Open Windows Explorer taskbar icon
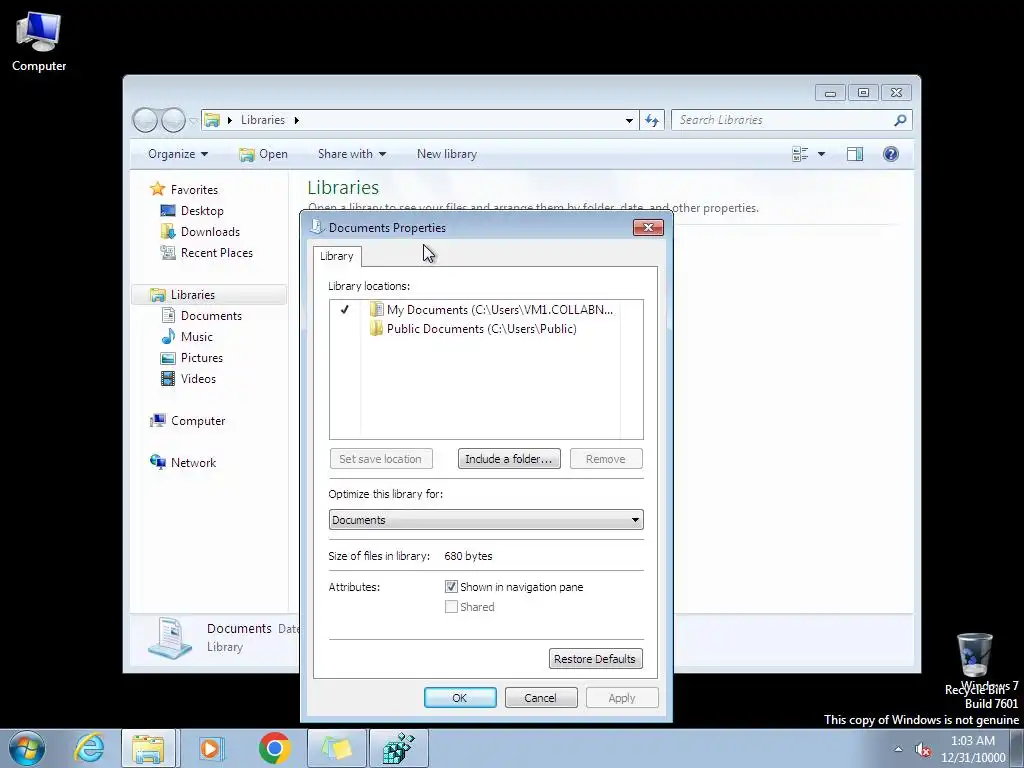Image resolution: width=1024 pixels, height=768 pixels. click(x=148, y=748)
